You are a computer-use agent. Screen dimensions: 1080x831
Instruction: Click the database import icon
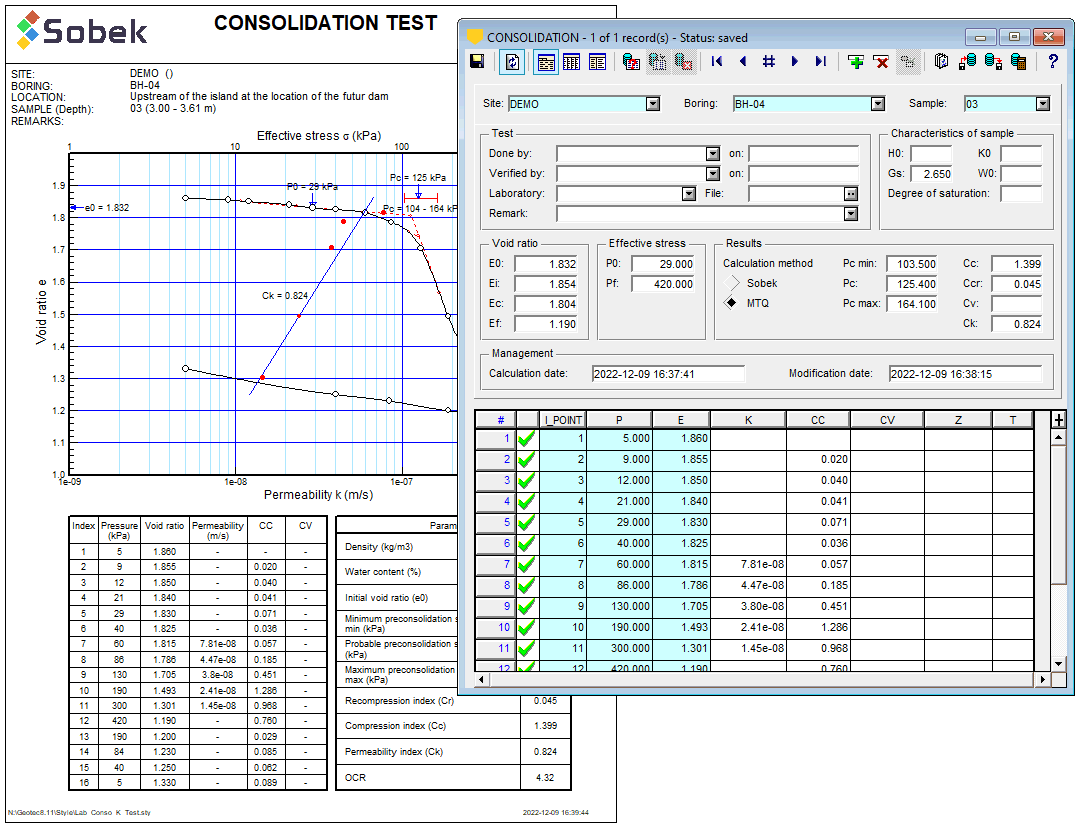pyautogui.click(x=967, y=61)
